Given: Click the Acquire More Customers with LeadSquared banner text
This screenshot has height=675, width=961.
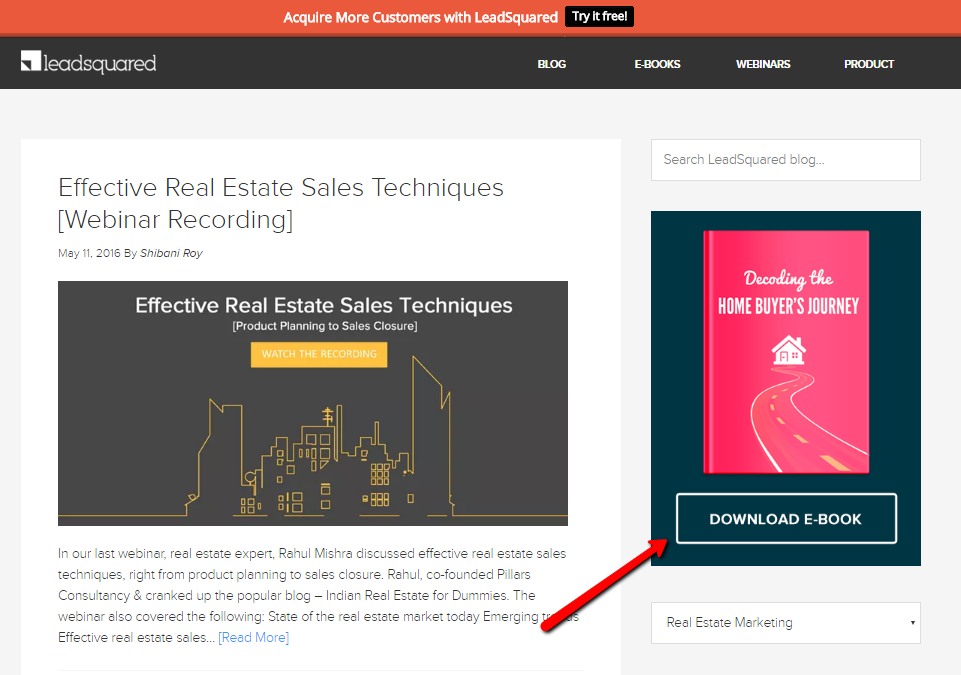Looking at the screenshot, I should pyautogui.click(x=420, y=17).
